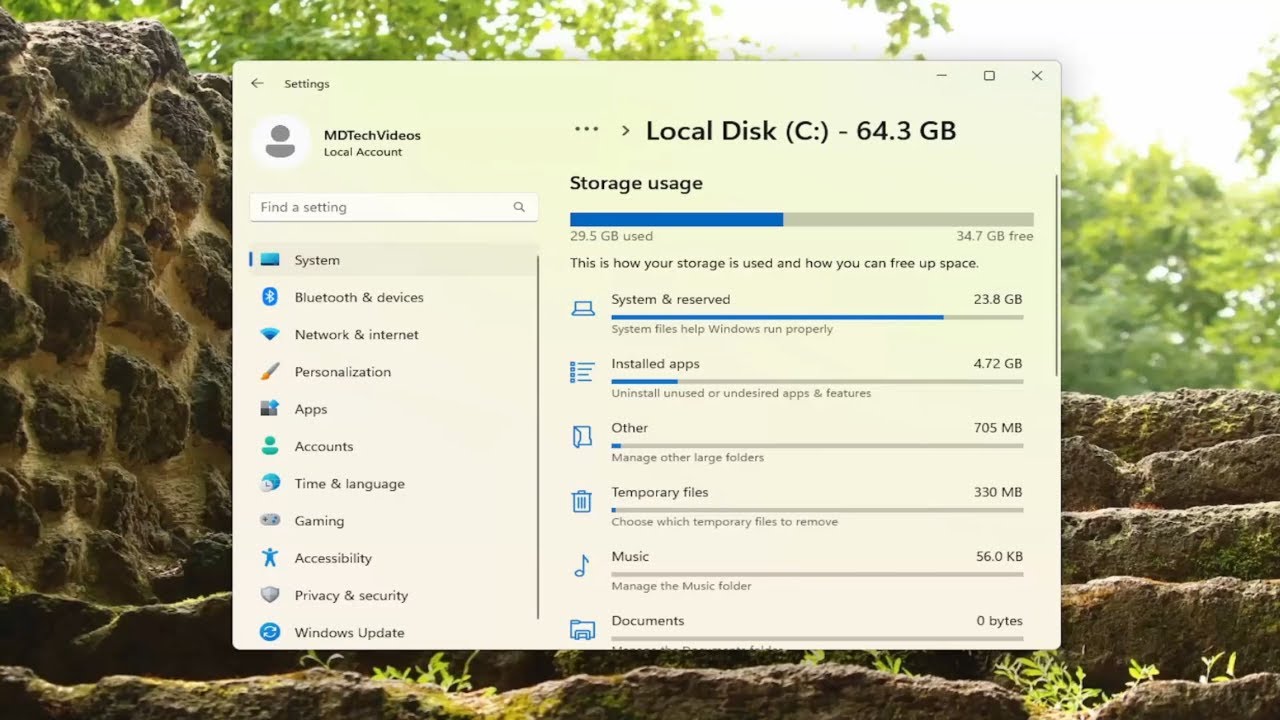This screenshot has width=1280, height=720.
Task: Click the Find a setting search box
Action: pyautogui.click(x=393, y=207)
